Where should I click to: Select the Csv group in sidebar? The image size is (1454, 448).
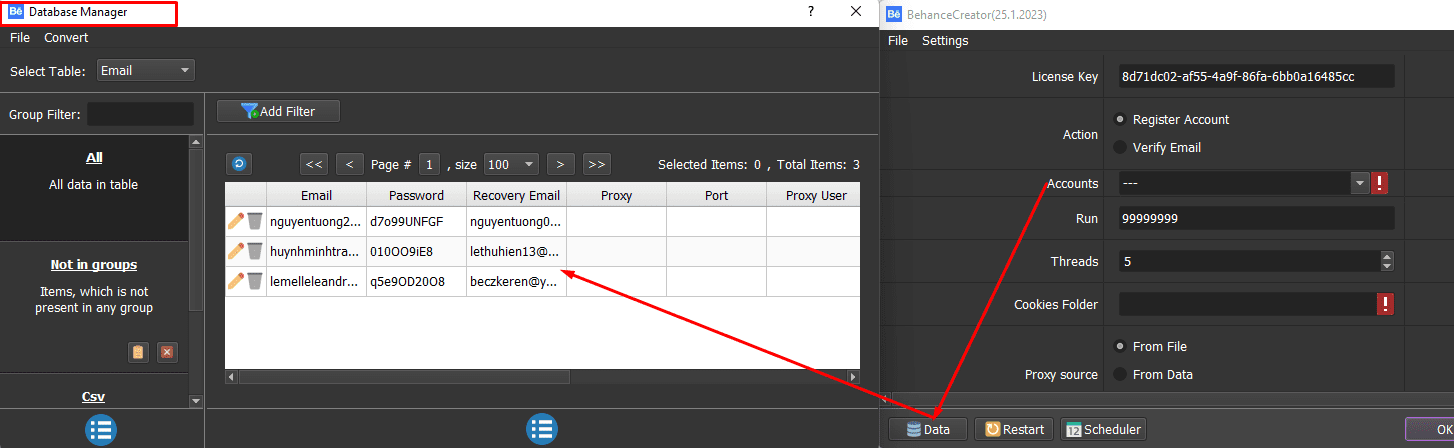pos(94,397)
